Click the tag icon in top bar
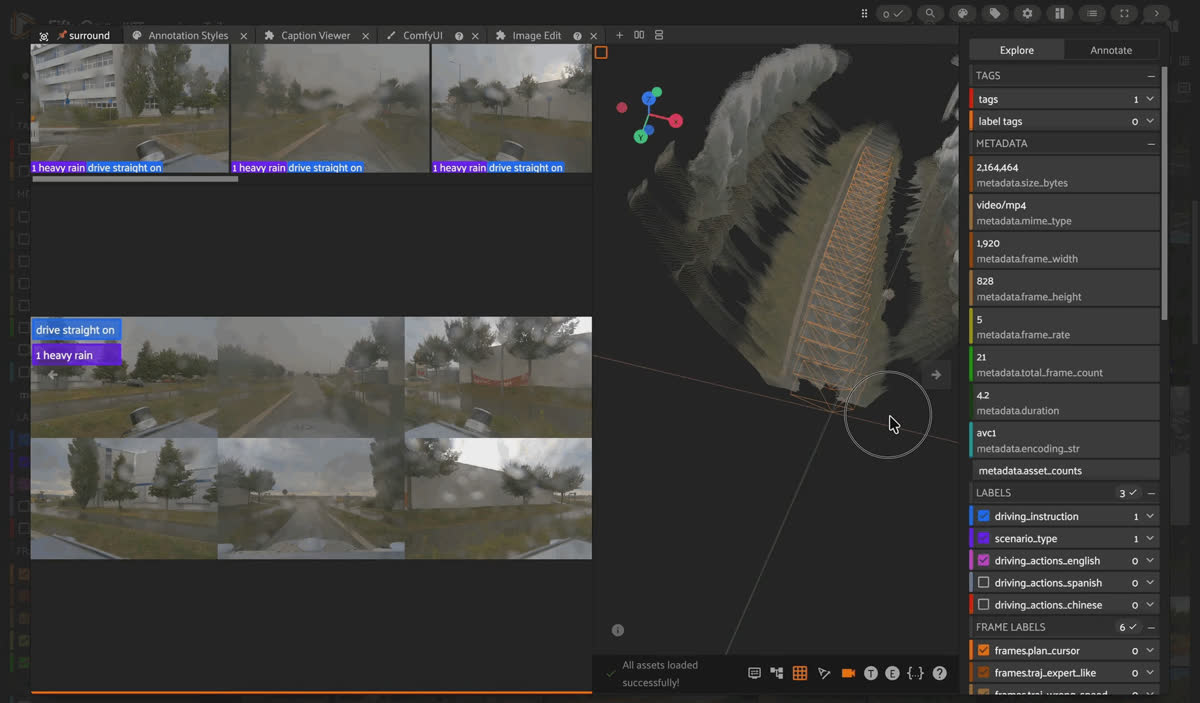Screen dimensions: 1200x703 (994, 14)
